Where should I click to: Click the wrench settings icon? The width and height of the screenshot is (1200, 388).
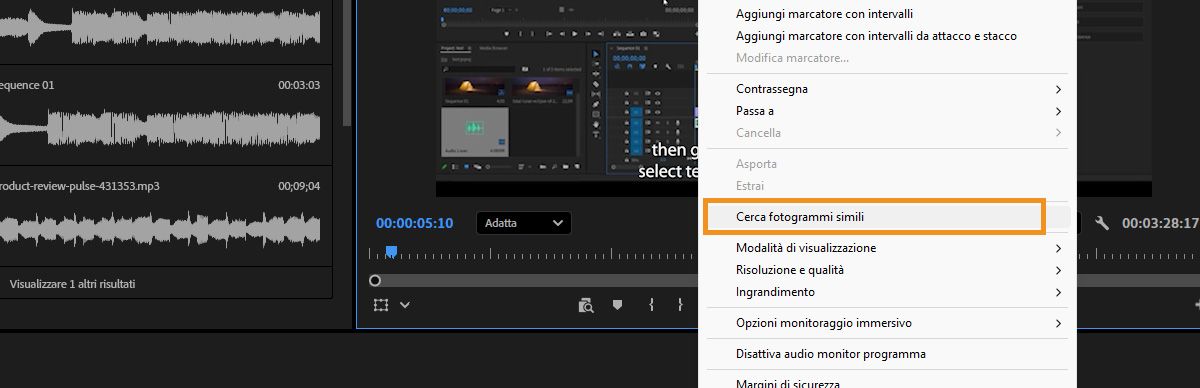[1103, 223]
